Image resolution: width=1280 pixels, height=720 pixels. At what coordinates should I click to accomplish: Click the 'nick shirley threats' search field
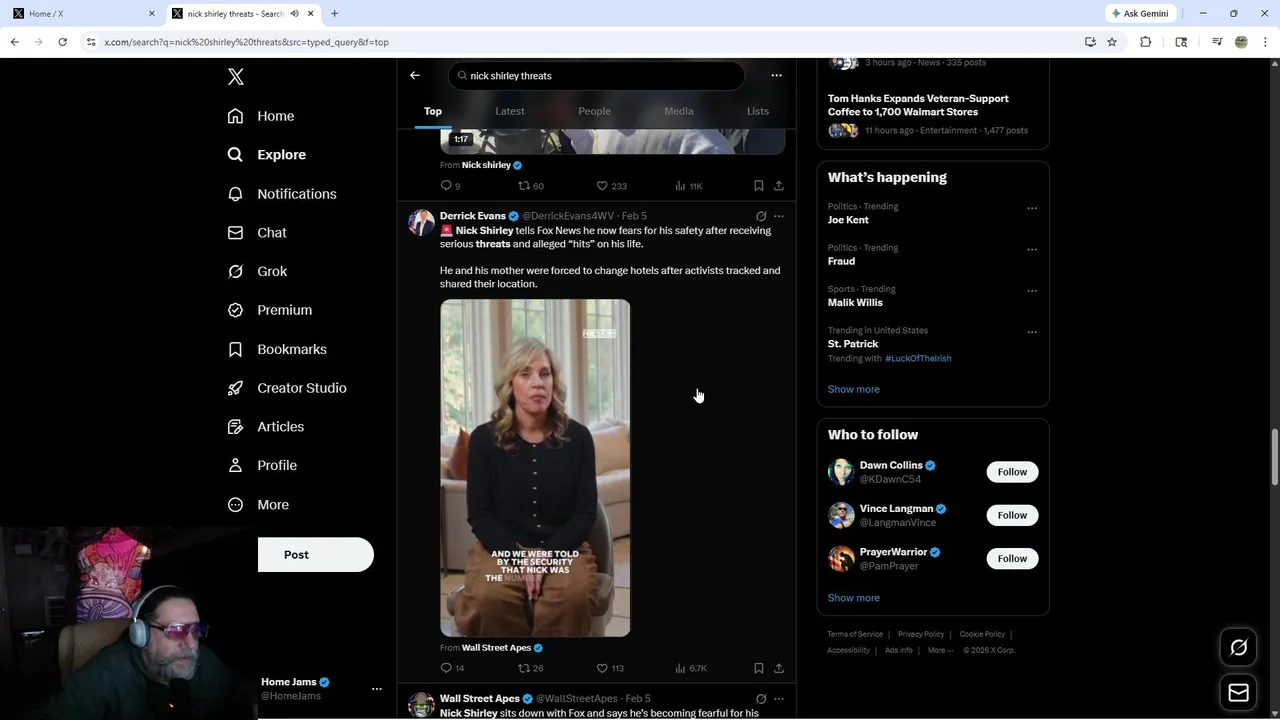coord(596,76)
